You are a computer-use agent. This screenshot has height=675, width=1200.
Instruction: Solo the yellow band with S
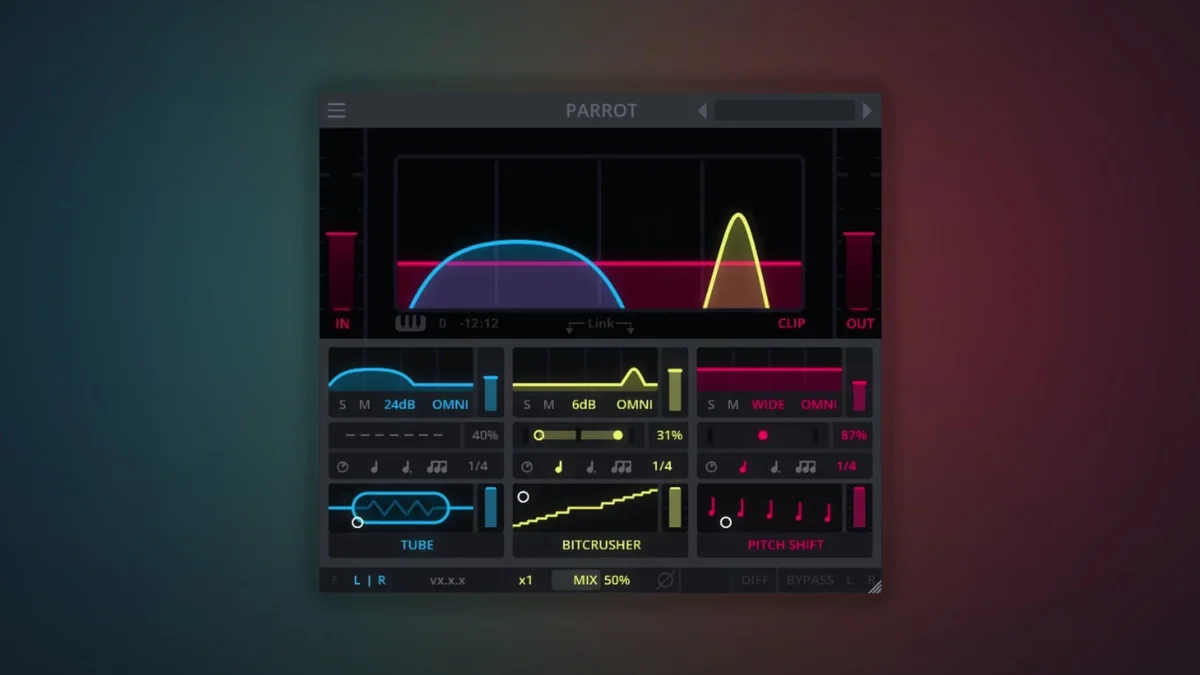tap(527, 405)
